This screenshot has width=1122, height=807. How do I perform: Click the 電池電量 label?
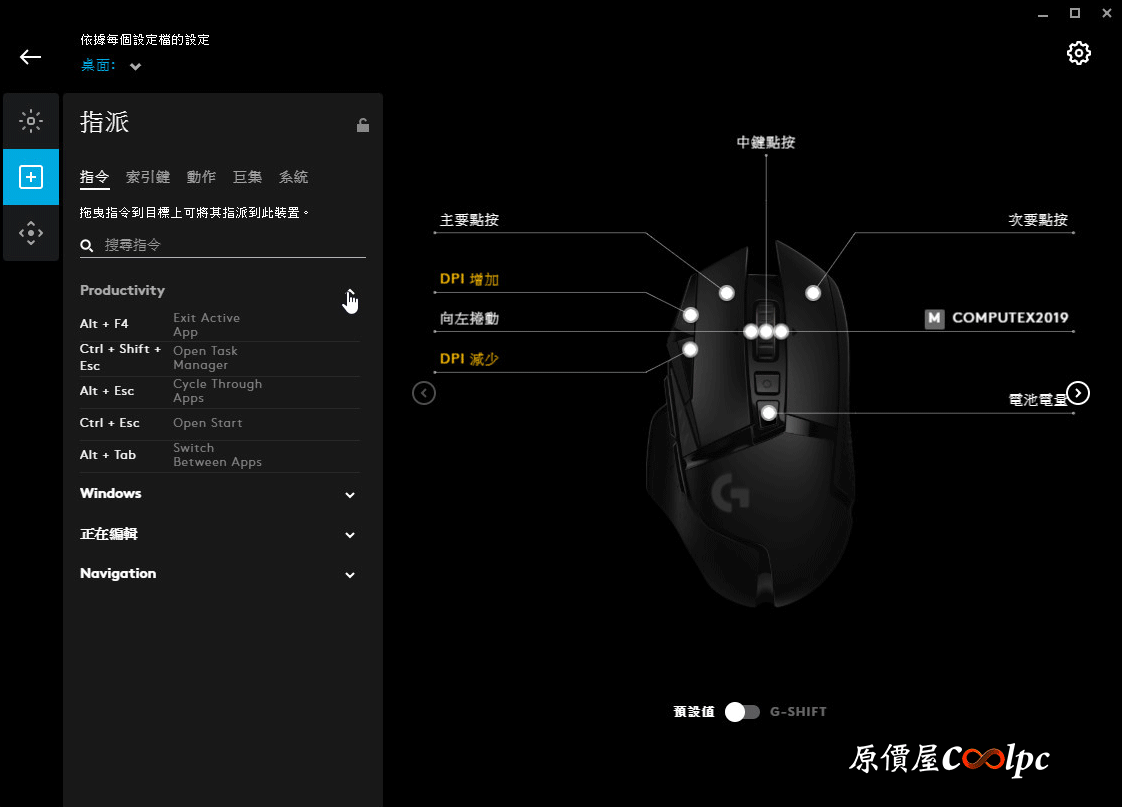pyautogui.click(x=1038, y=400)
